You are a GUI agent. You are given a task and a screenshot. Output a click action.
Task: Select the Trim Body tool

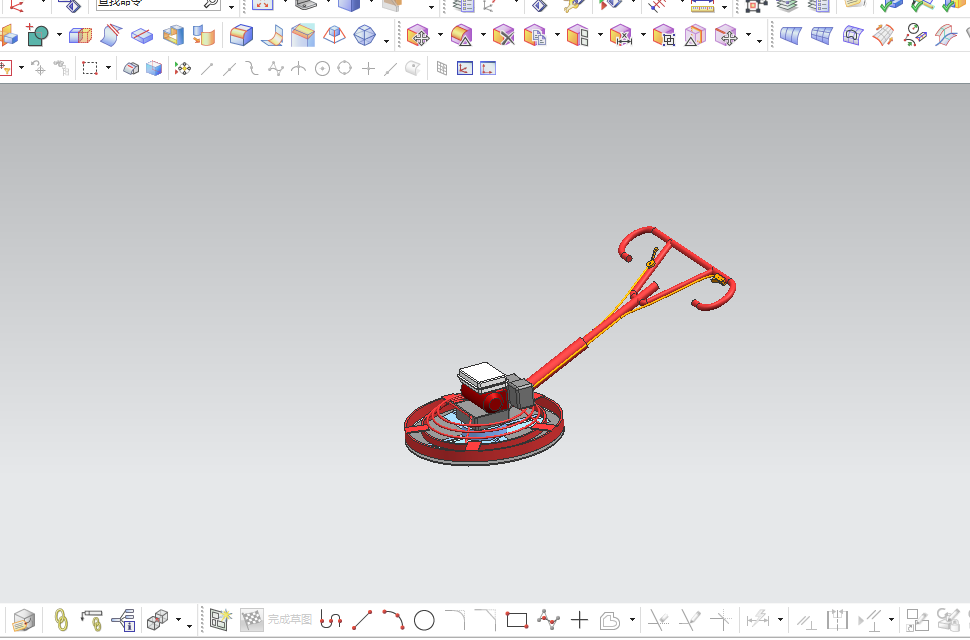pos(80,35)
